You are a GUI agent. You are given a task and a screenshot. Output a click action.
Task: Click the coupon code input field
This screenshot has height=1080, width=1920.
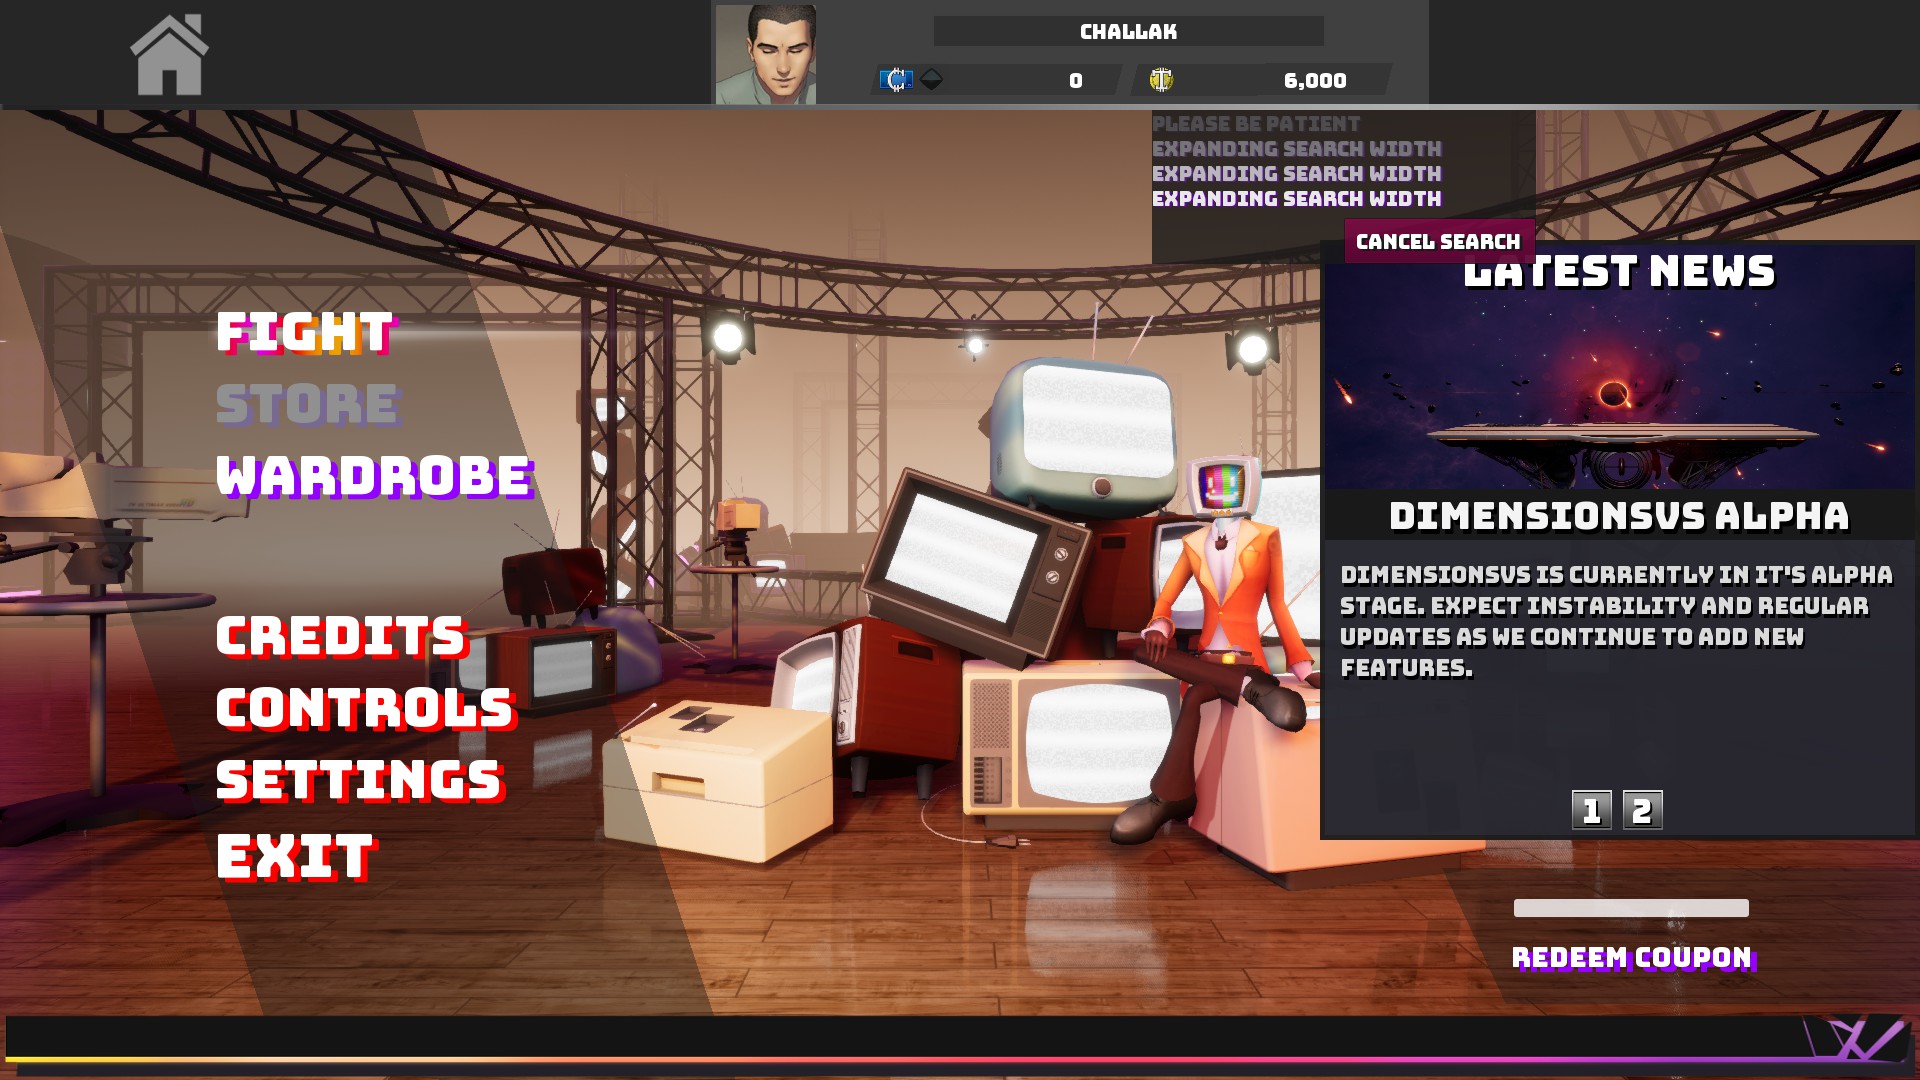[x=1630, y=908]
